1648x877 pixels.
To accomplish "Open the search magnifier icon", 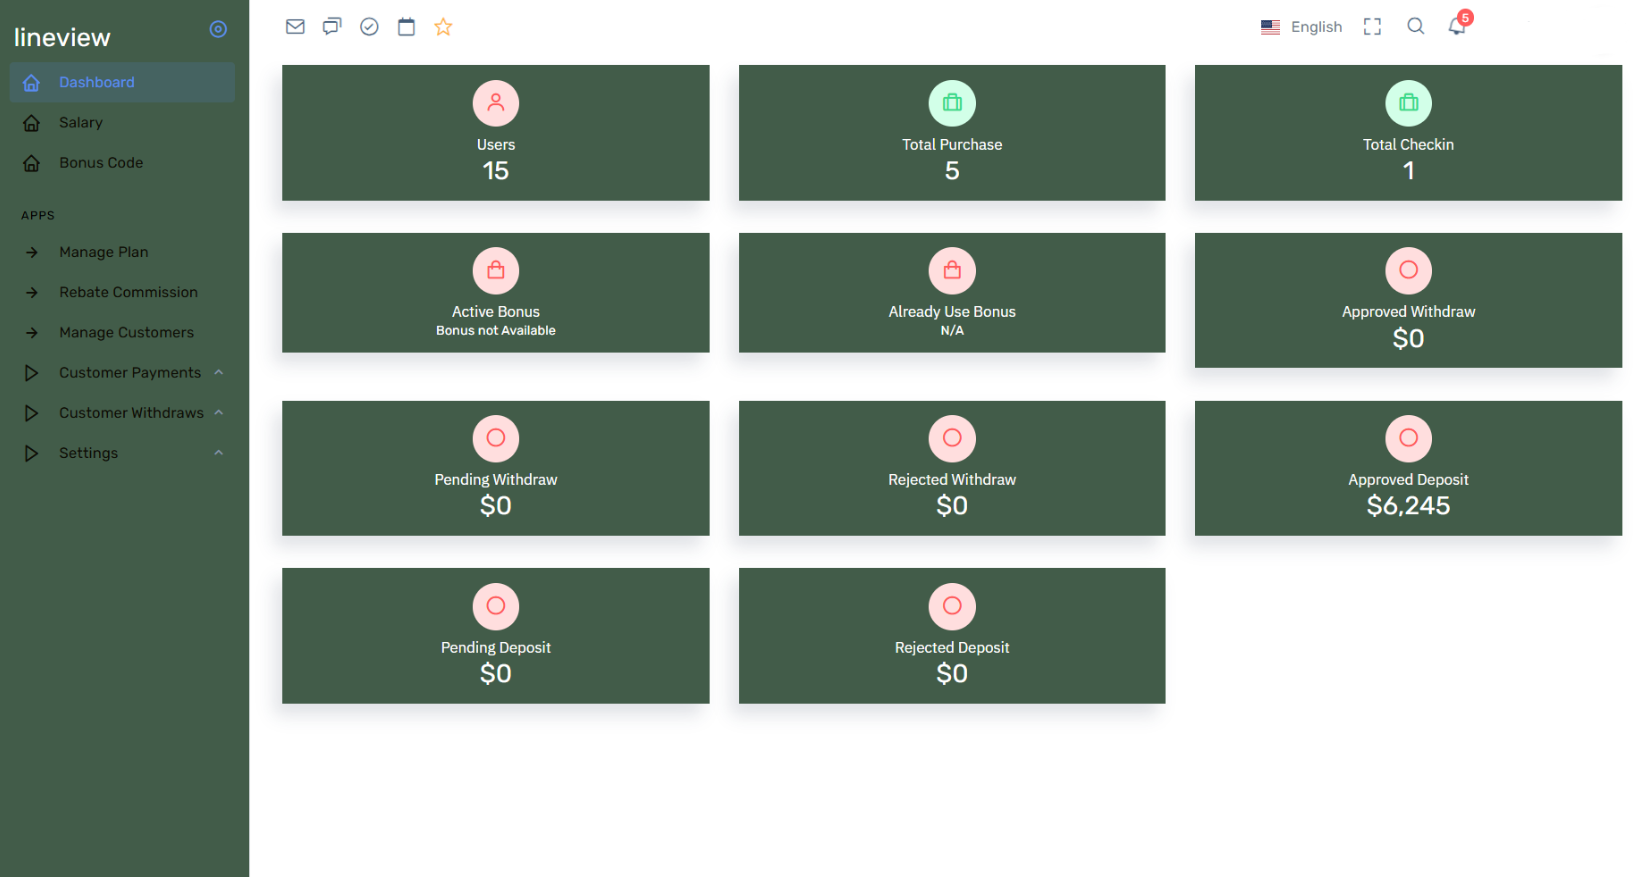I will pyautogui.click(x=1415, y=27).
